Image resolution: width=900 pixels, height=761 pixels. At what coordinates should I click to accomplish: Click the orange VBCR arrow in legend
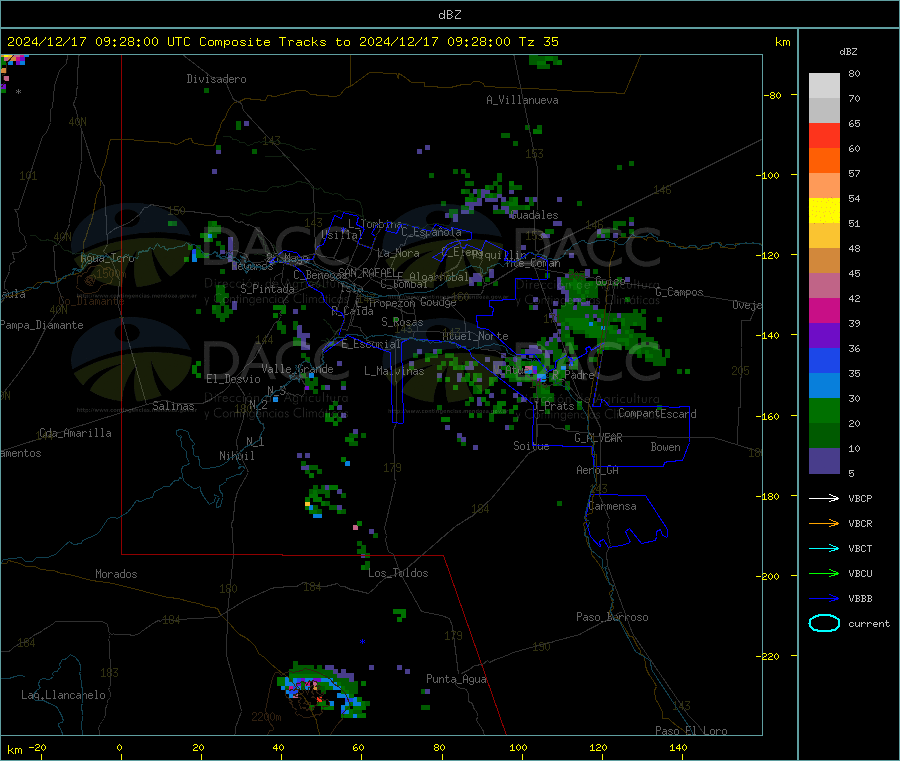pyautogui.click(x=824, y=523)
